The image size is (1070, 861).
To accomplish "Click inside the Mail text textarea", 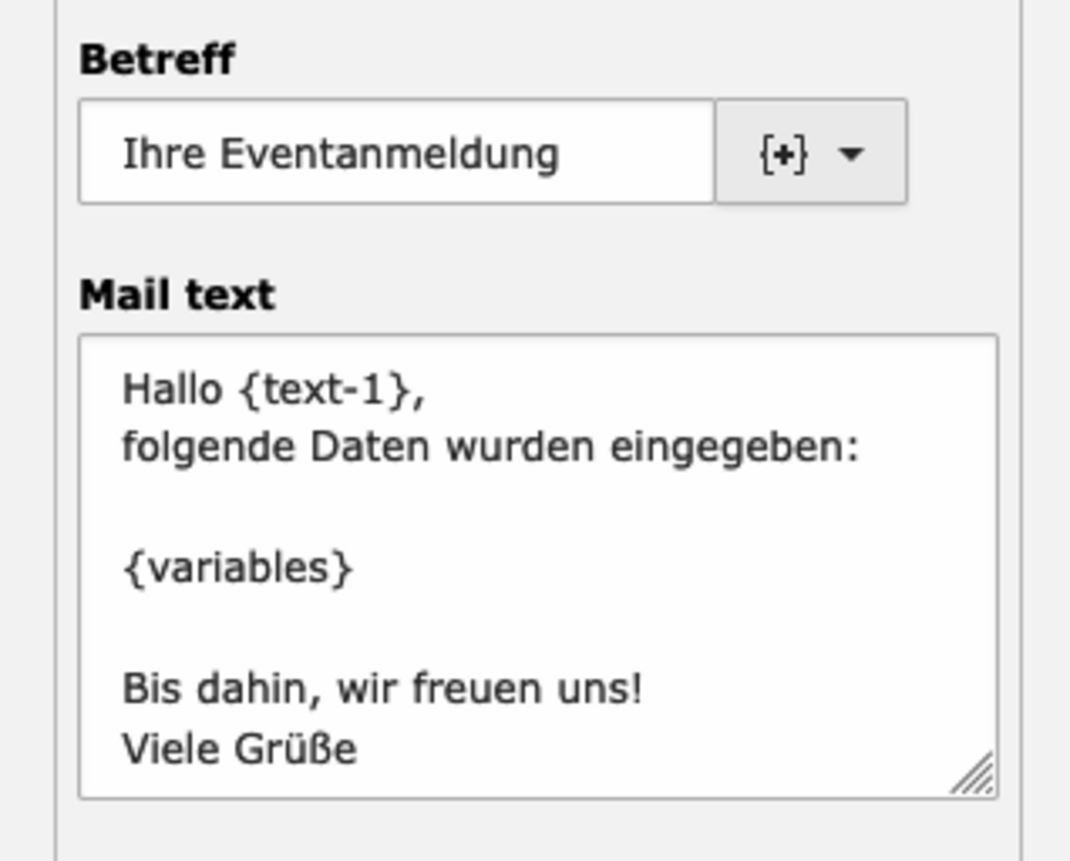I will click(x=538, y=566).
